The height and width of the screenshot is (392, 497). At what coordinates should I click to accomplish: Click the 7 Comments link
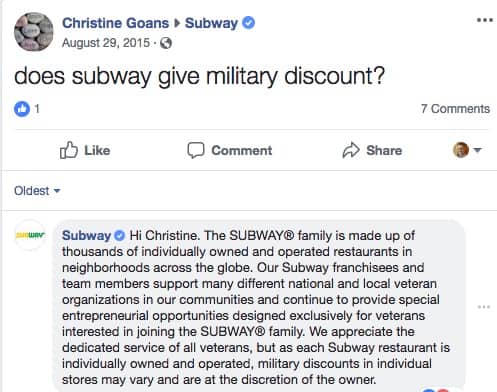click(x=455, y=109)
